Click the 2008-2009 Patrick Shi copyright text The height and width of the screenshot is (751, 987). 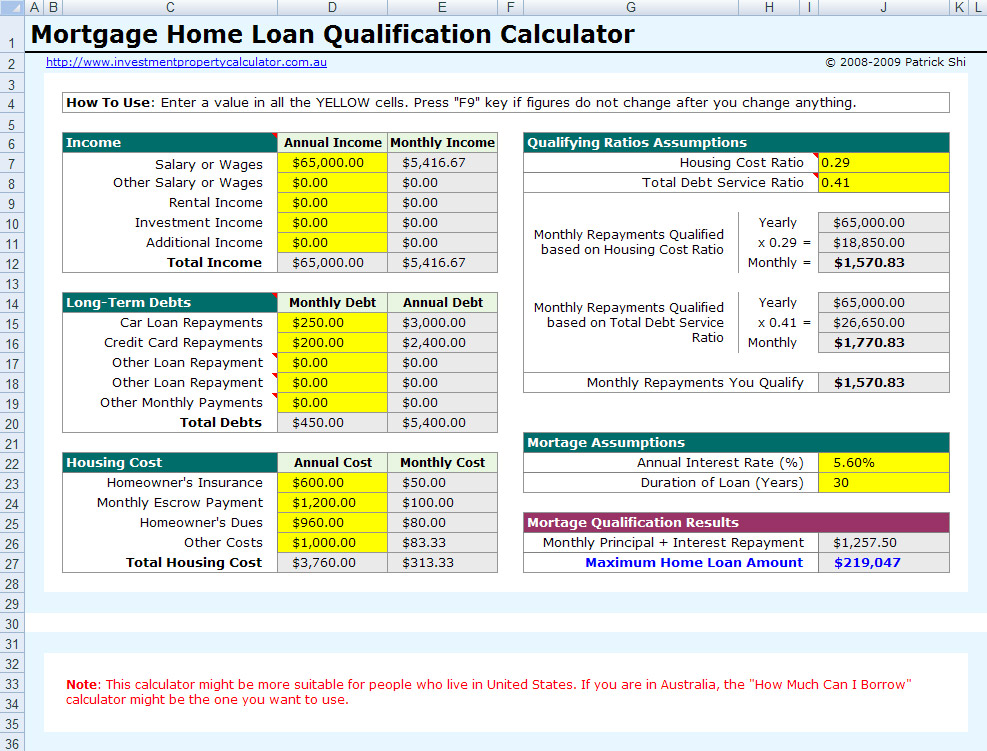coord(895,62)
